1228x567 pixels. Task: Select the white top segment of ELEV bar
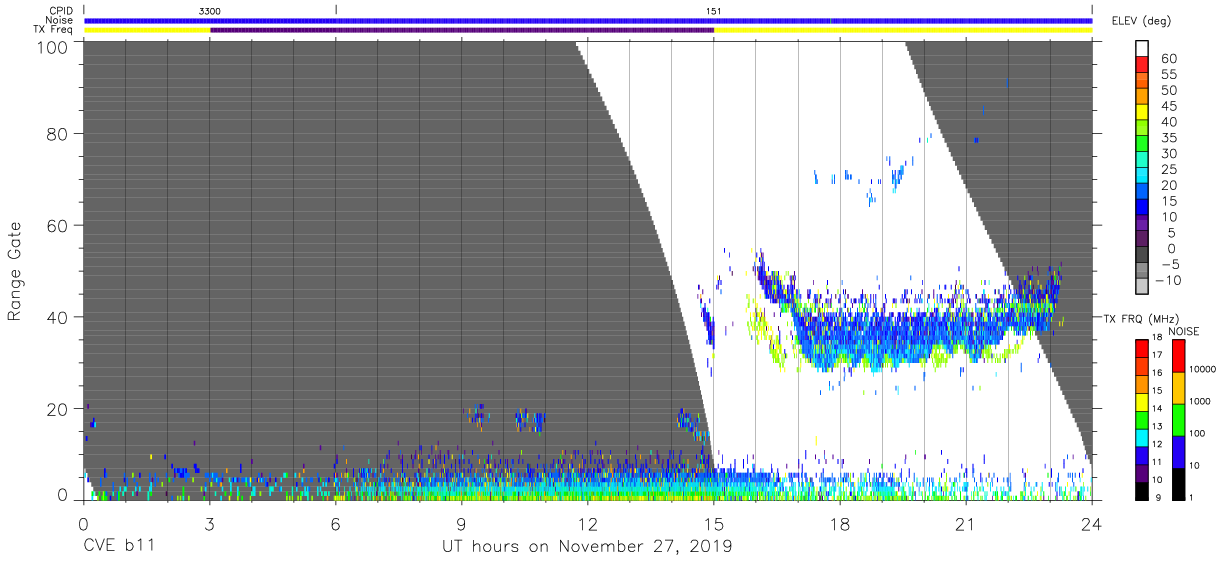tap(1143, 50)
